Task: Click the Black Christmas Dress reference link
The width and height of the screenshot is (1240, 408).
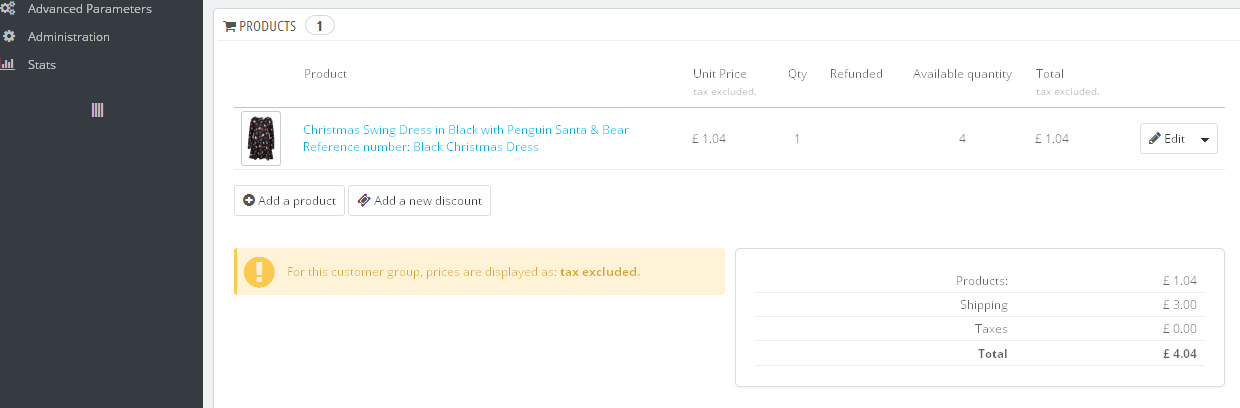Action: click(x=421, y=147)
